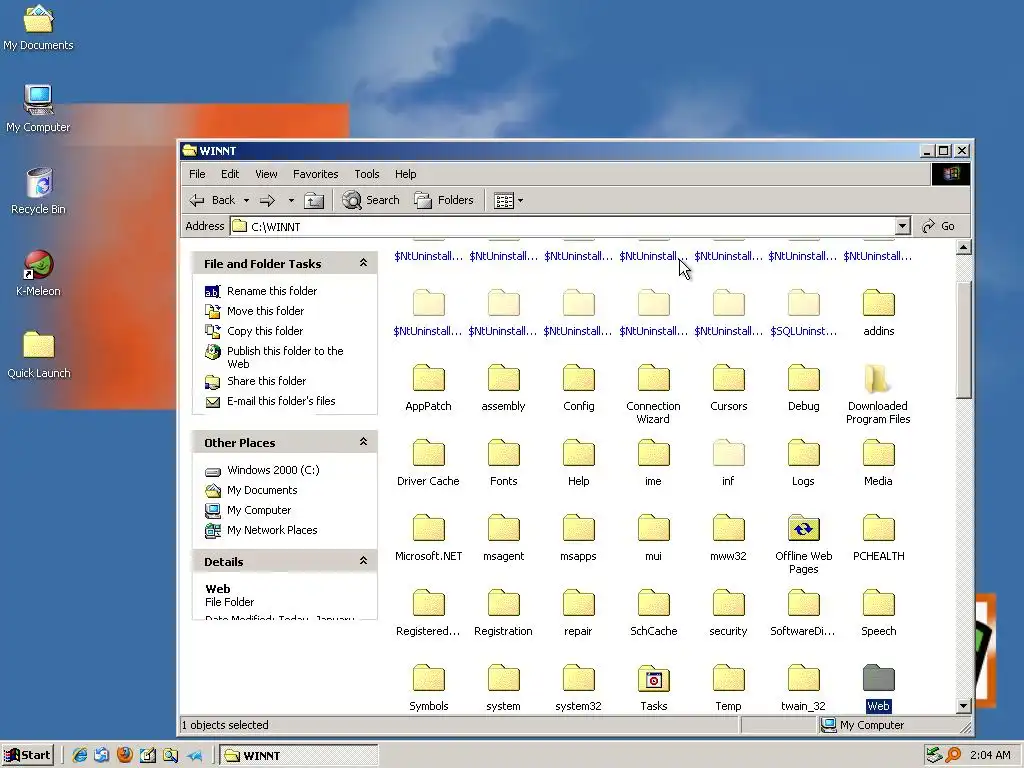Open the Favorites menu
1024x768 pixels.
(315, 174)
